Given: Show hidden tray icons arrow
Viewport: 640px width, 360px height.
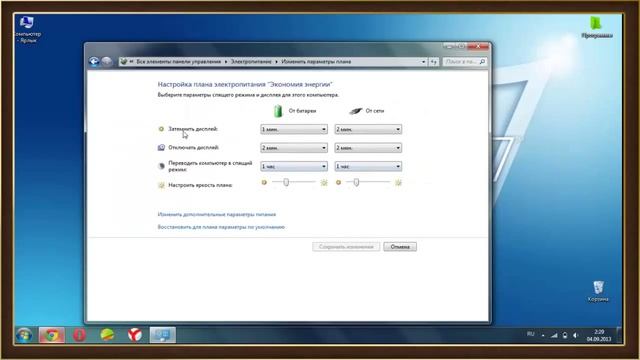Looking at the screenshot, I should (x=543, y=336).
